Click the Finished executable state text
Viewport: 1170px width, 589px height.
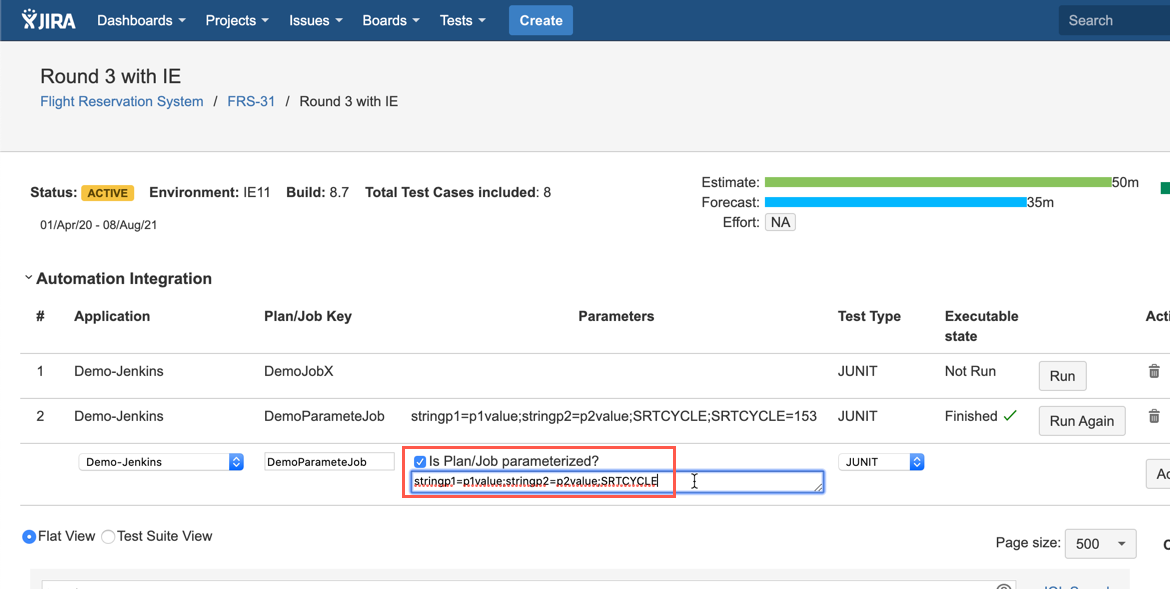point(971,416)
